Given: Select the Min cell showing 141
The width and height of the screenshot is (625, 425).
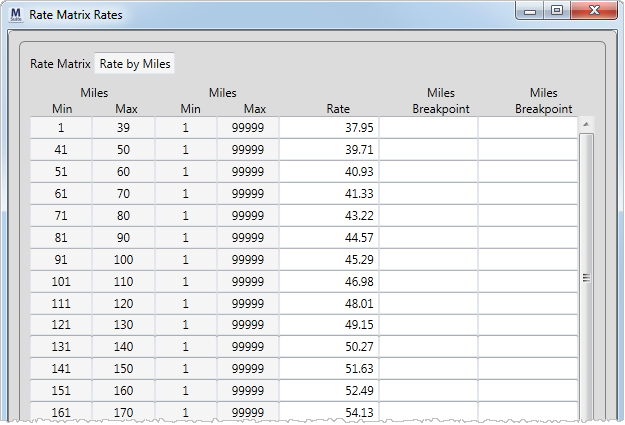Looking at the screenshot, I should [x=61, y=368].
